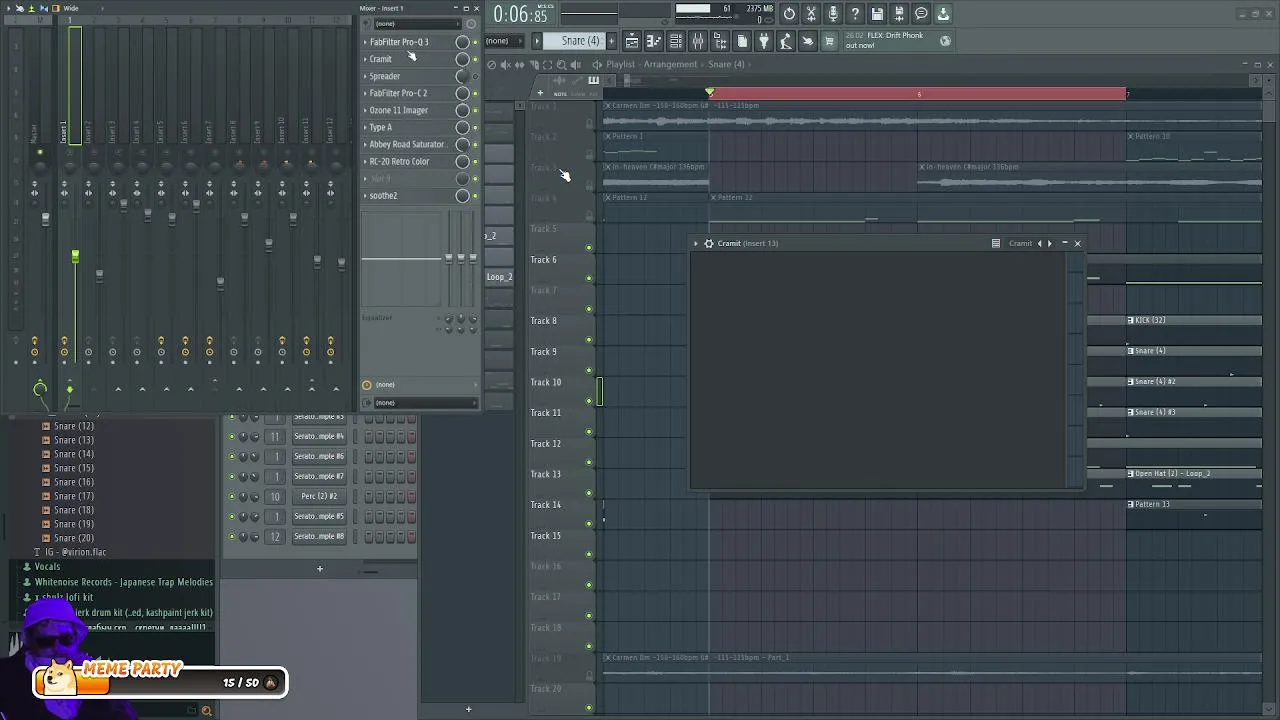This screenshot has height=720, width=1280.
Task: Select Snare (15) in the browser
Action: click(x=74, y=468)
